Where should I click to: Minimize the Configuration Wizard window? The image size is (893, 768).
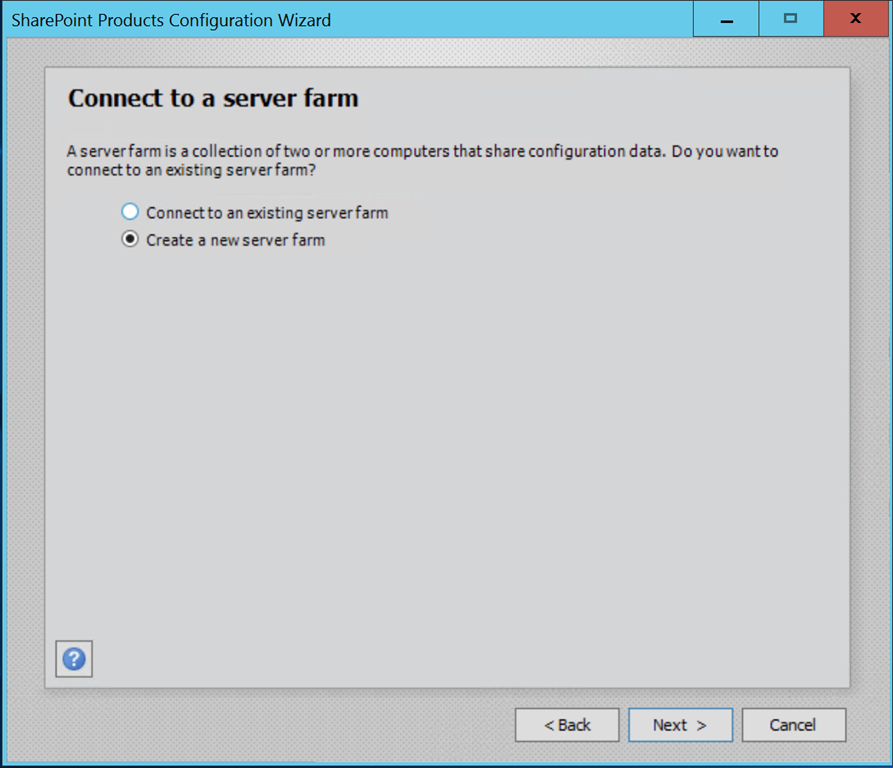(x=726, y=19)
